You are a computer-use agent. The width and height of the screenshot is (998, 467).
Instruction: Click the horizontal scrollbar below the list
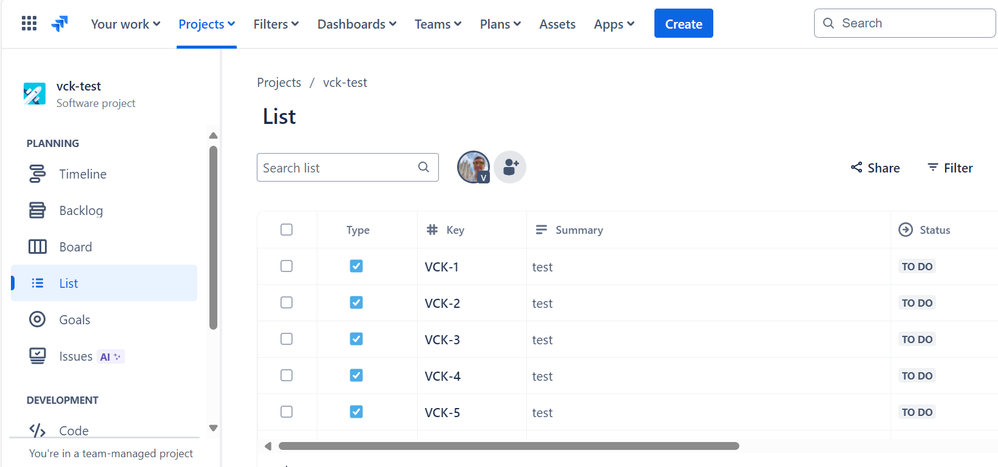click(x=508, y=446)
